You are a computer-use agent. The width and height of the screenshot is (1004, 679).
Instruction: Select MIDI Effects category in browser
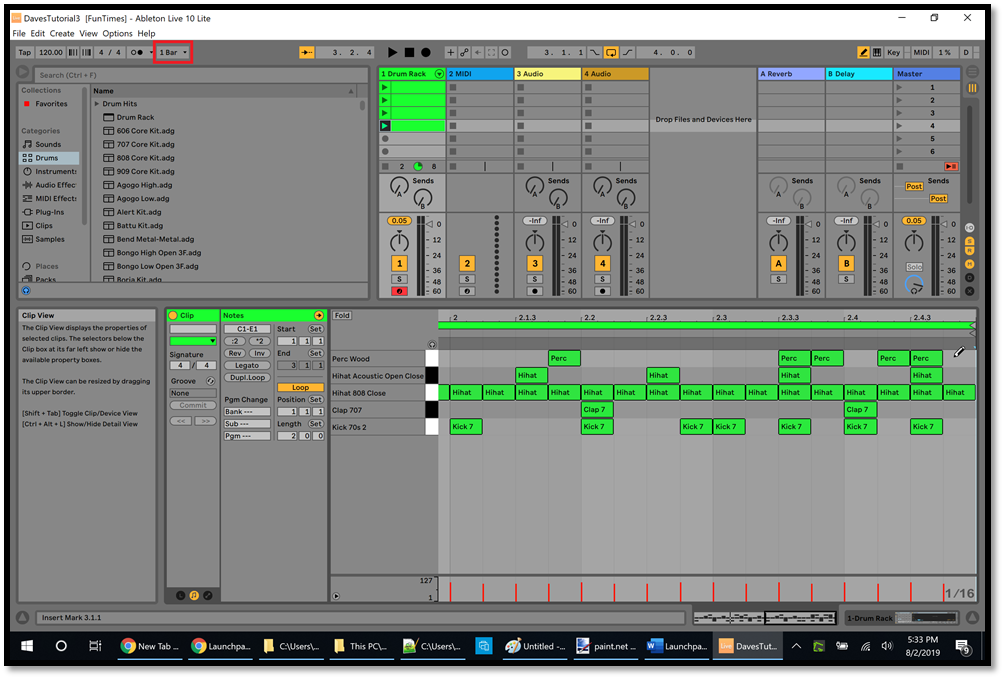[x=49, y=199]
